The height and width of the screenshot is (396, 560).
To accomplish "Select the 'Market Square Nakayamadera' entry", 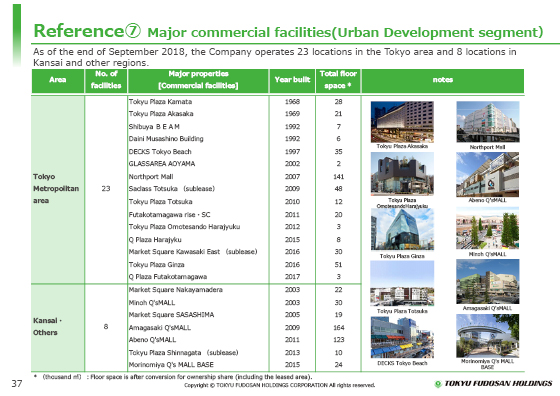I will 176,290.
